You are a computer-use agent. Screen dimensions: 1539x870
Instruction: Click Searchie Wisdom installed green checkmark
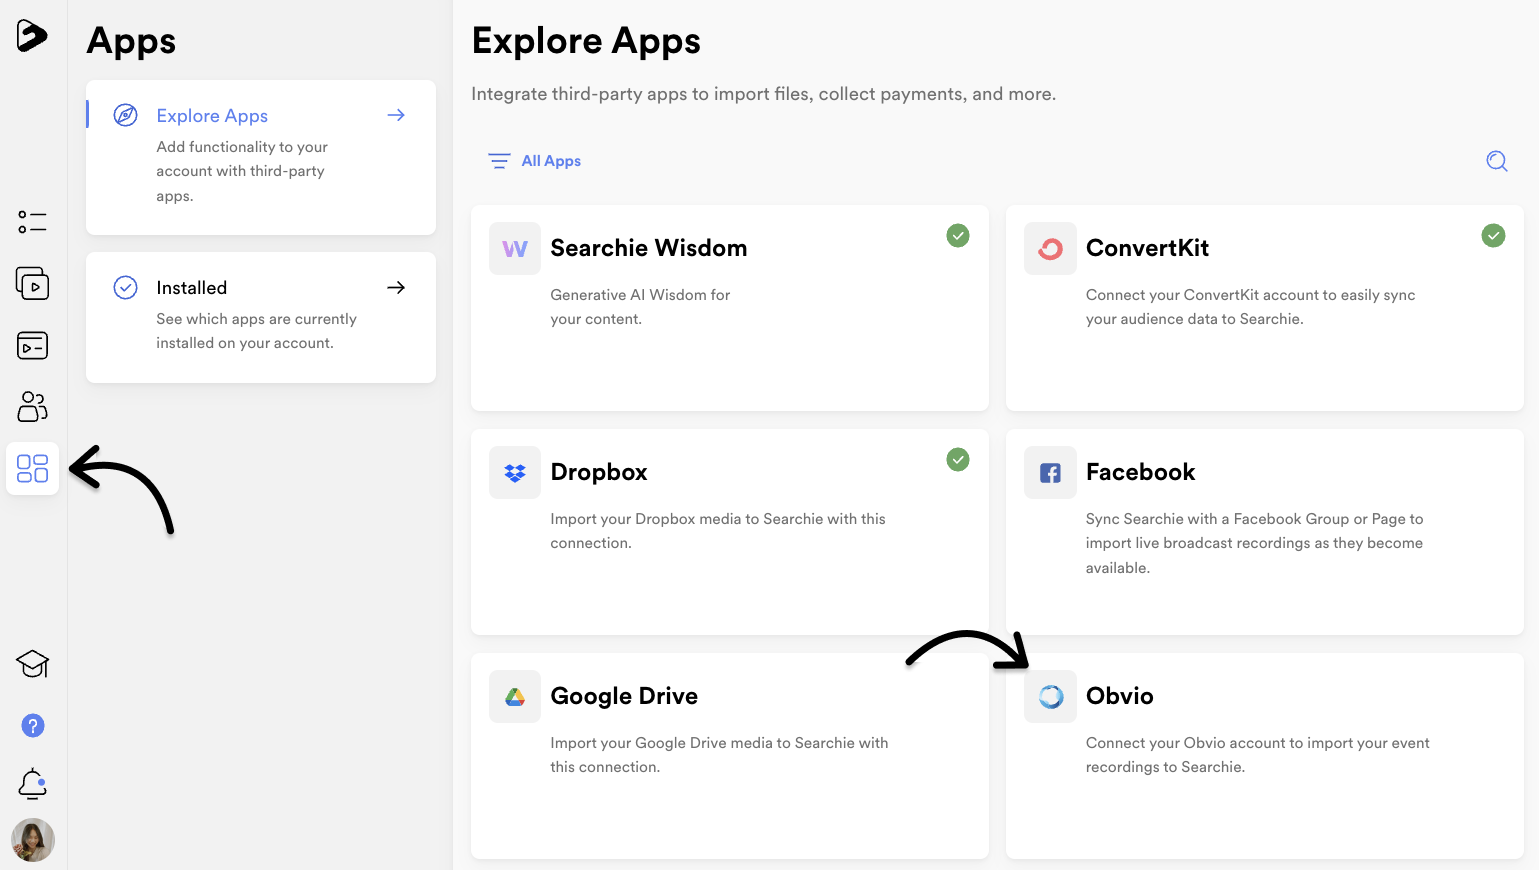click(x=958, y=236)
